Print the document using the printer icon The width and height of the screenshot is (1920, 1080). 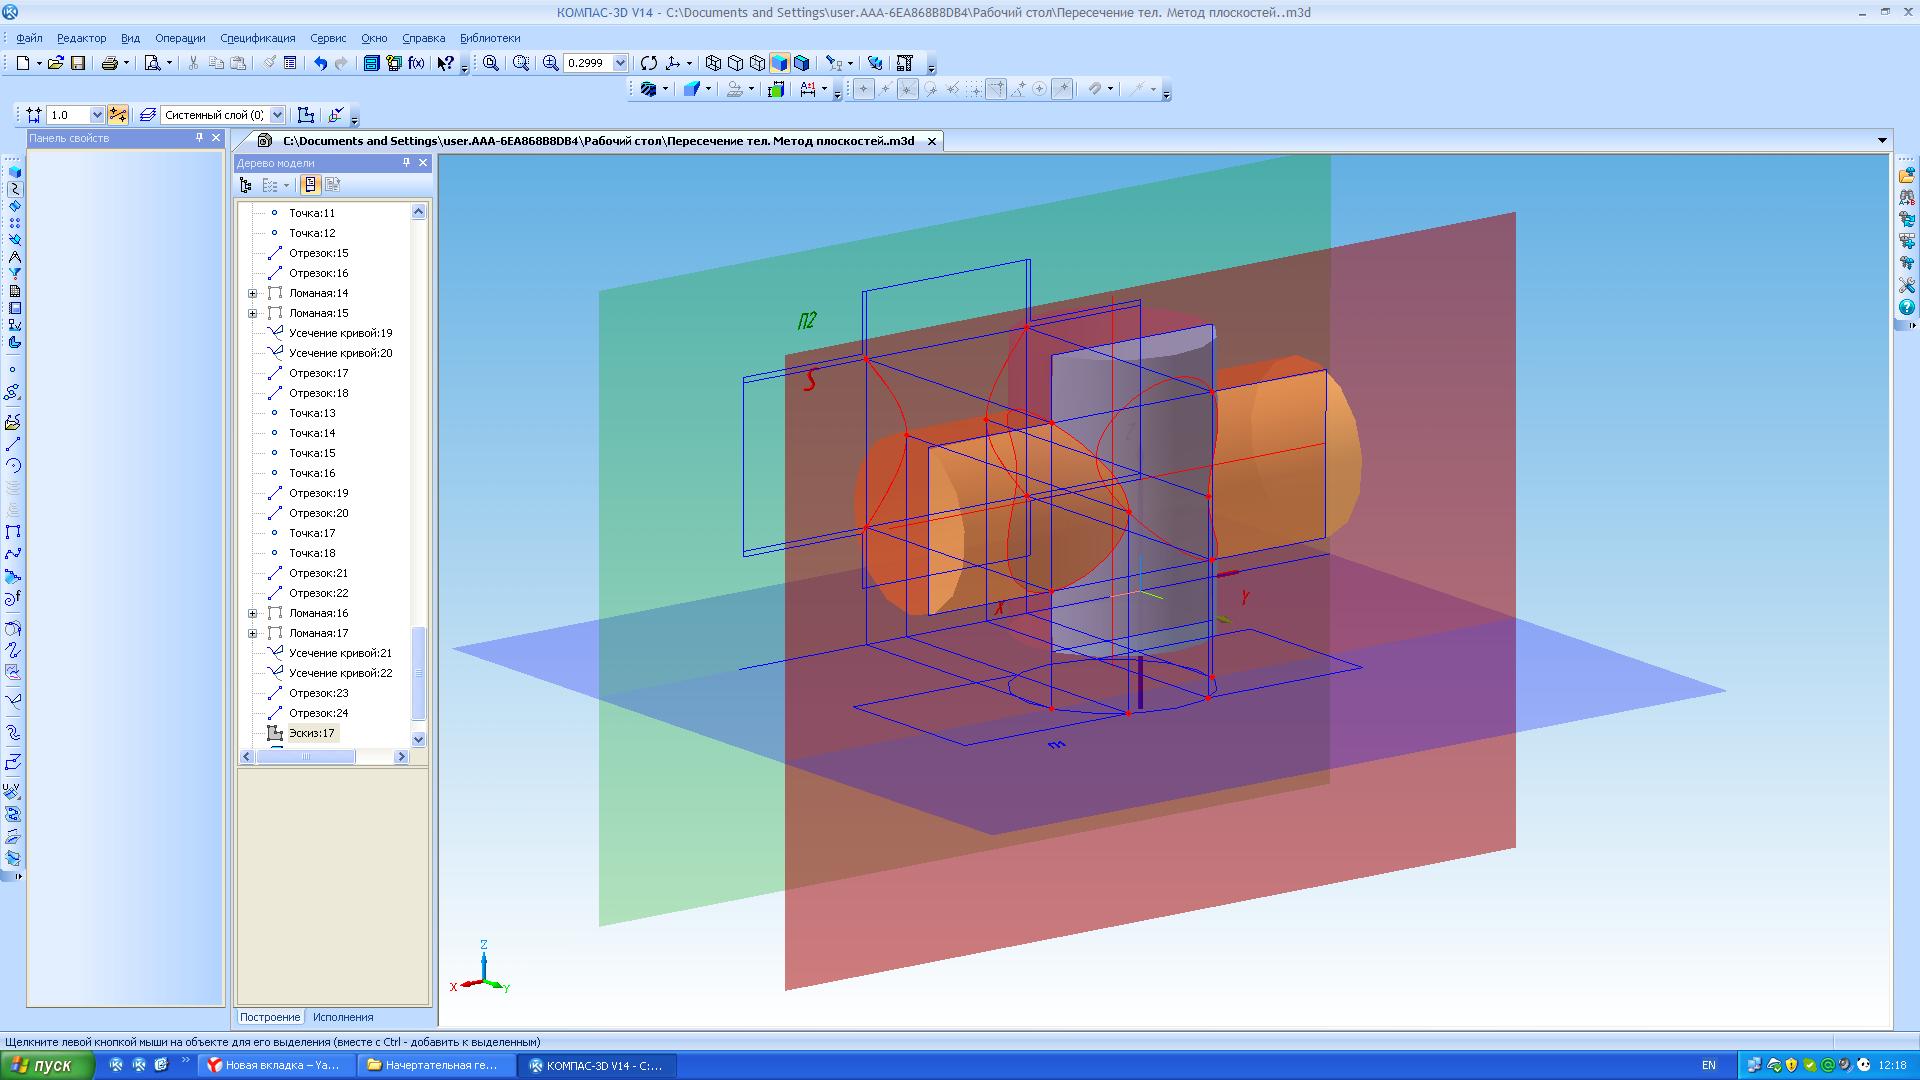(110, 63)
